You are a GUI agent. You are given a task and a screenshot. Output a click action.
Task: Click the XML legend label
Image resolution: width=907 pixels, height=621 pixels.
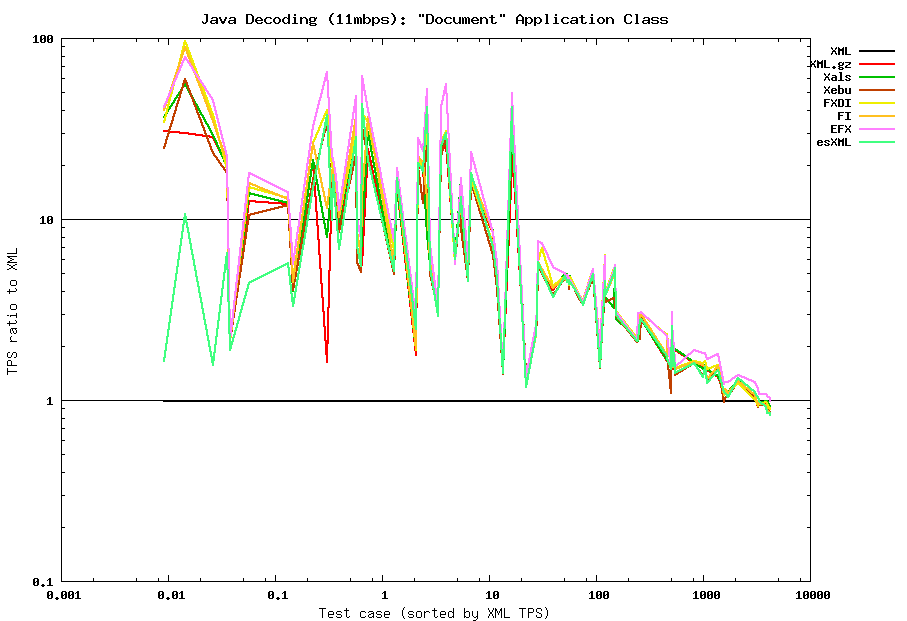[840, 51]
